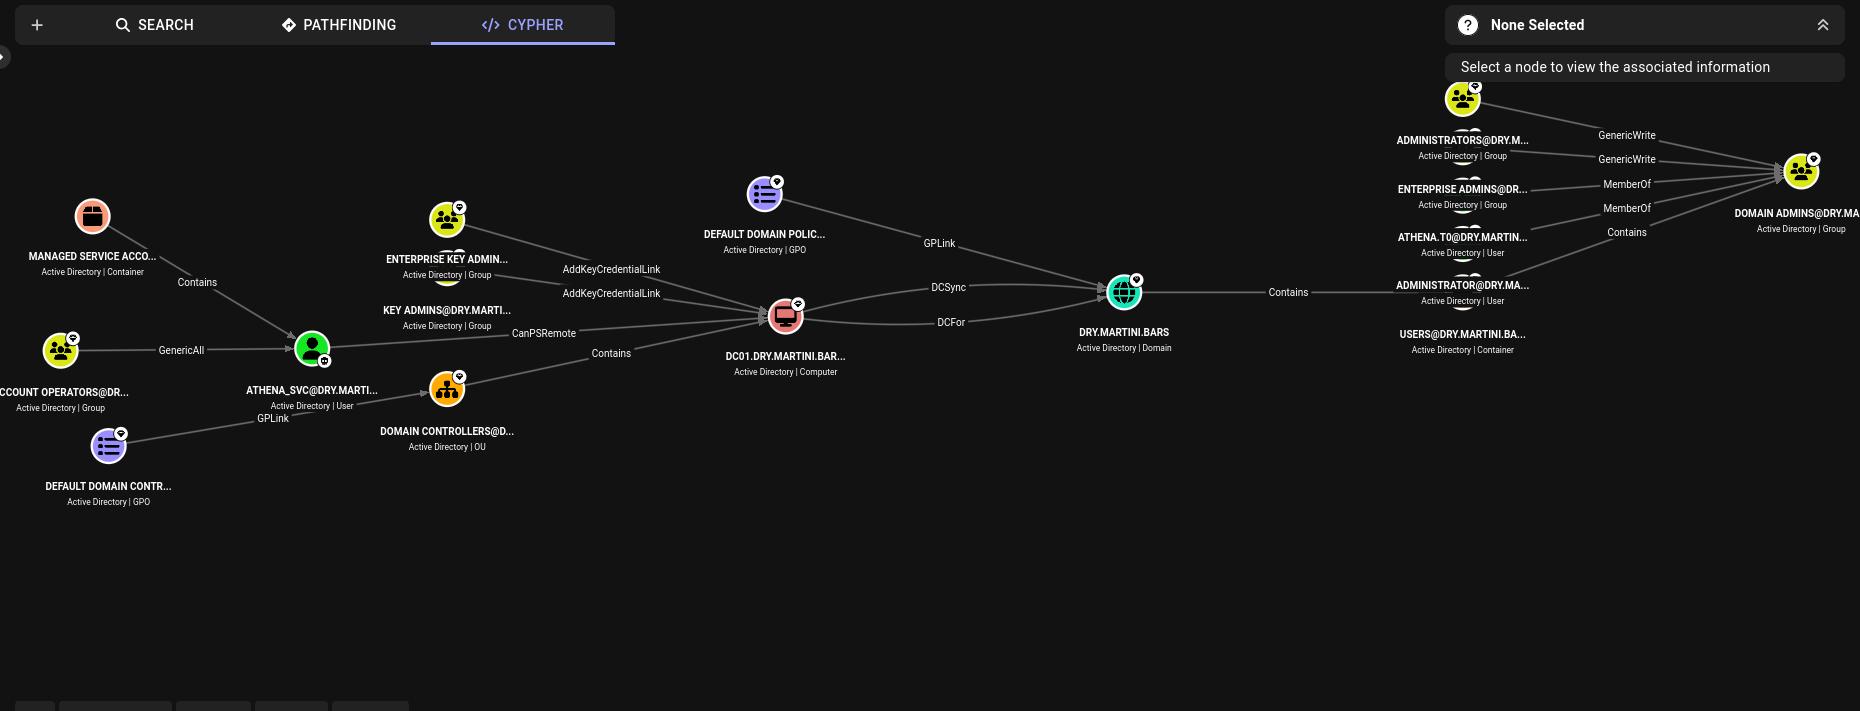Select the DC01 computer node icon
The width and height of the screenshot is (1860, 711).
[x=786, y=316]
